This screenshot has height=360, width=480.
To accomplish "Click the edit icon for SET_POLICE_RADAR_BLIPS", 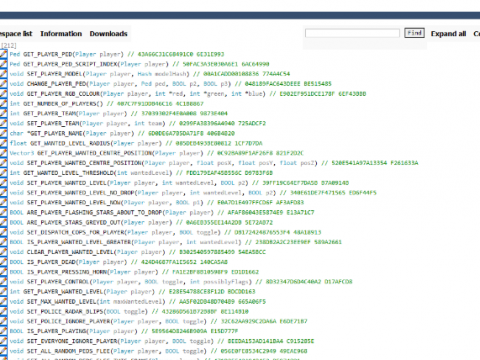I will (3, 311).
